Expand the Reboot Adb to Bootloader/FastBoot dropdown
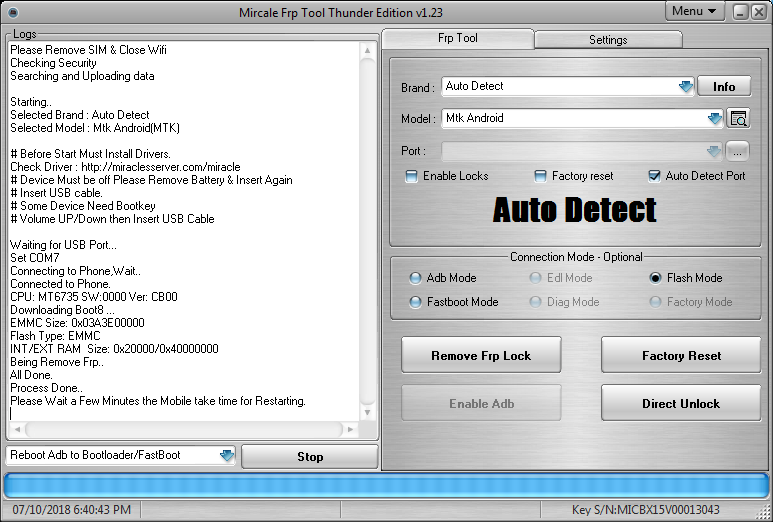 226,455
